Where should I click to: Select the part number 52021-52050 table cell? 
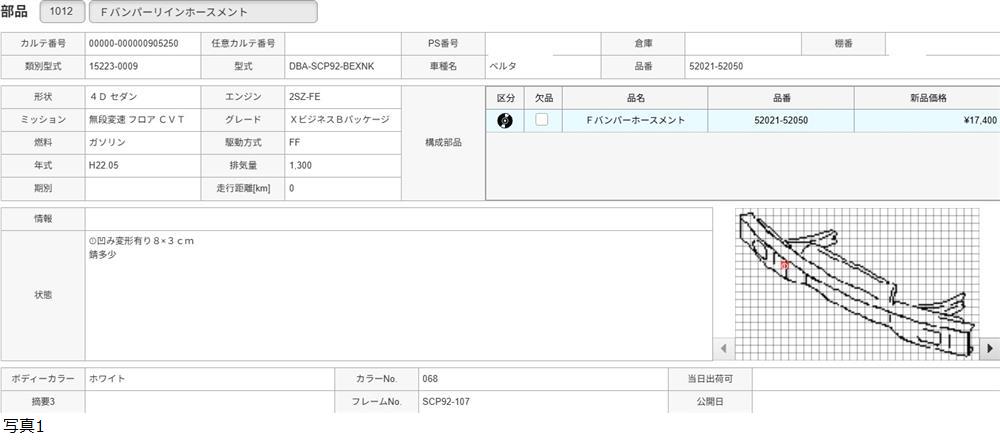click(x=781, y=120)
